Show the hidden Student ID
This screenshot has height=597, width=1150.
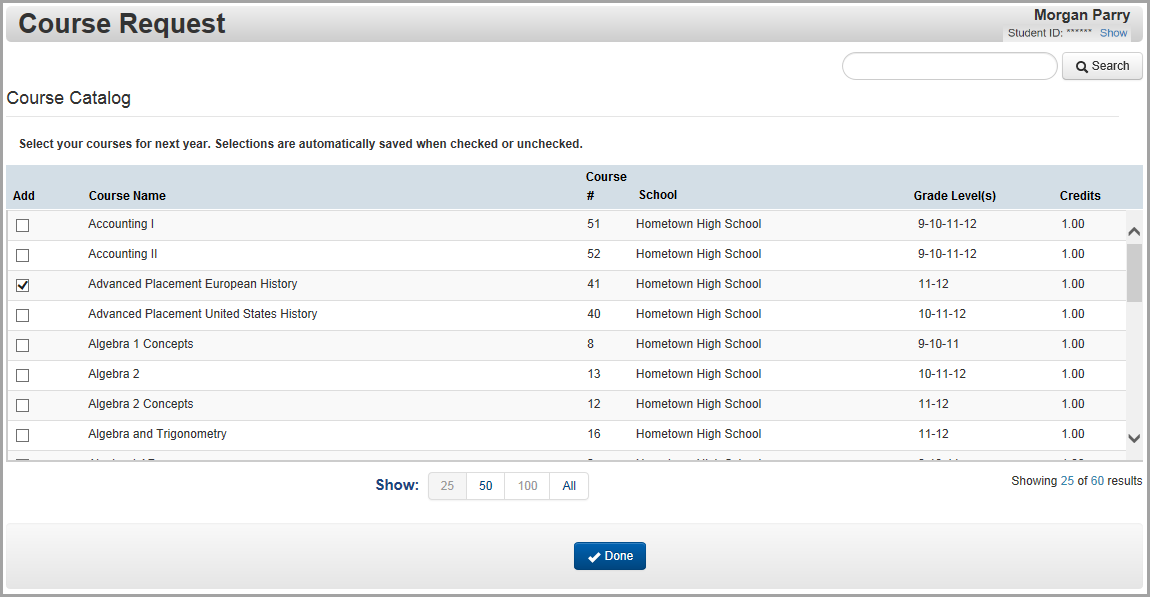click(x=1113, y=33)
